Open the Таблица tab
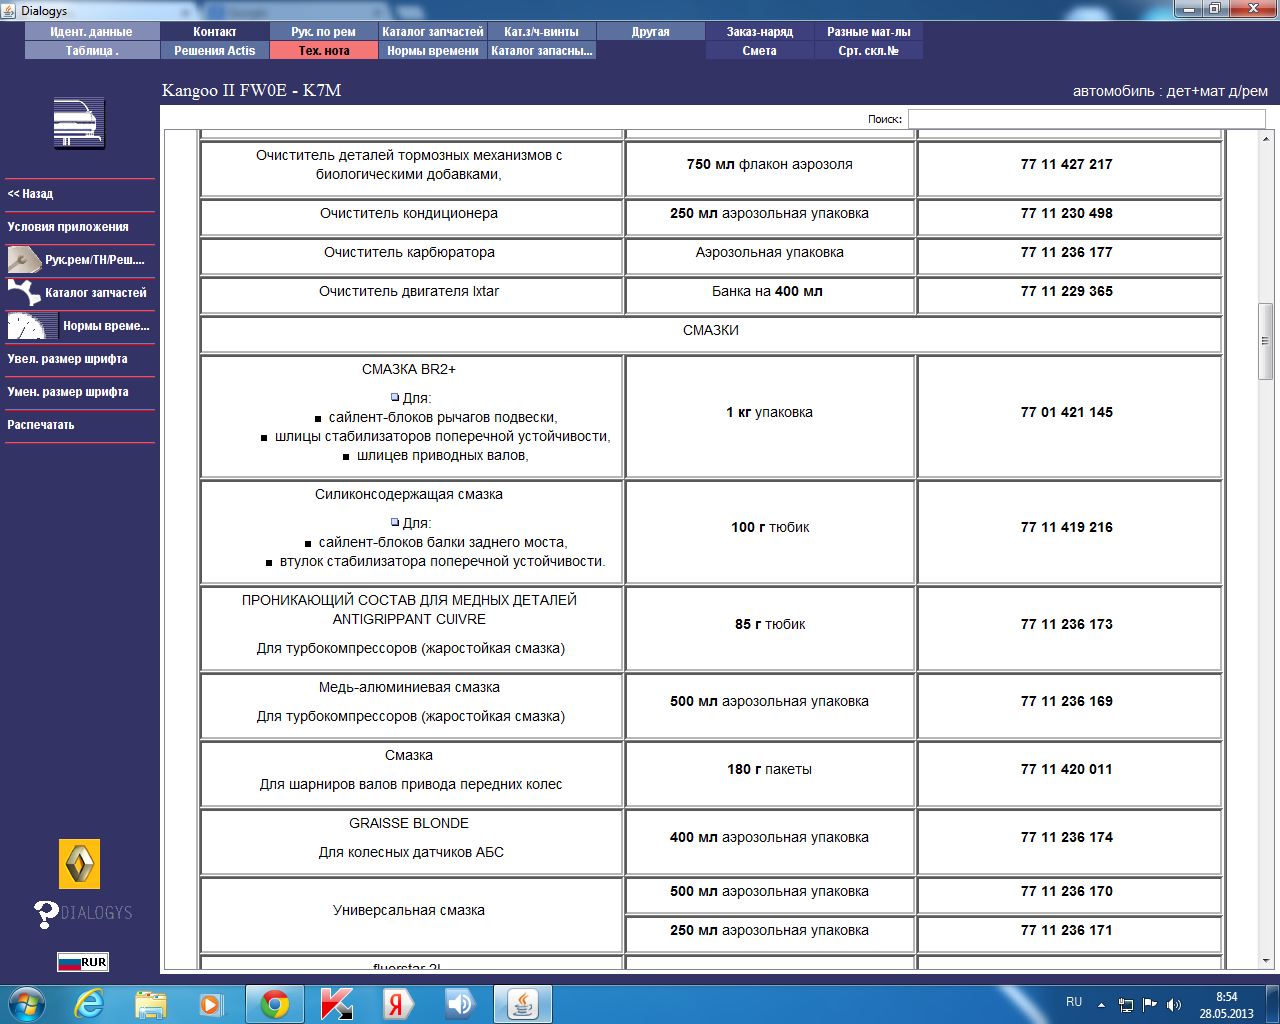The width and height of the screenshot is (1280, 1024). click(92, 51)
